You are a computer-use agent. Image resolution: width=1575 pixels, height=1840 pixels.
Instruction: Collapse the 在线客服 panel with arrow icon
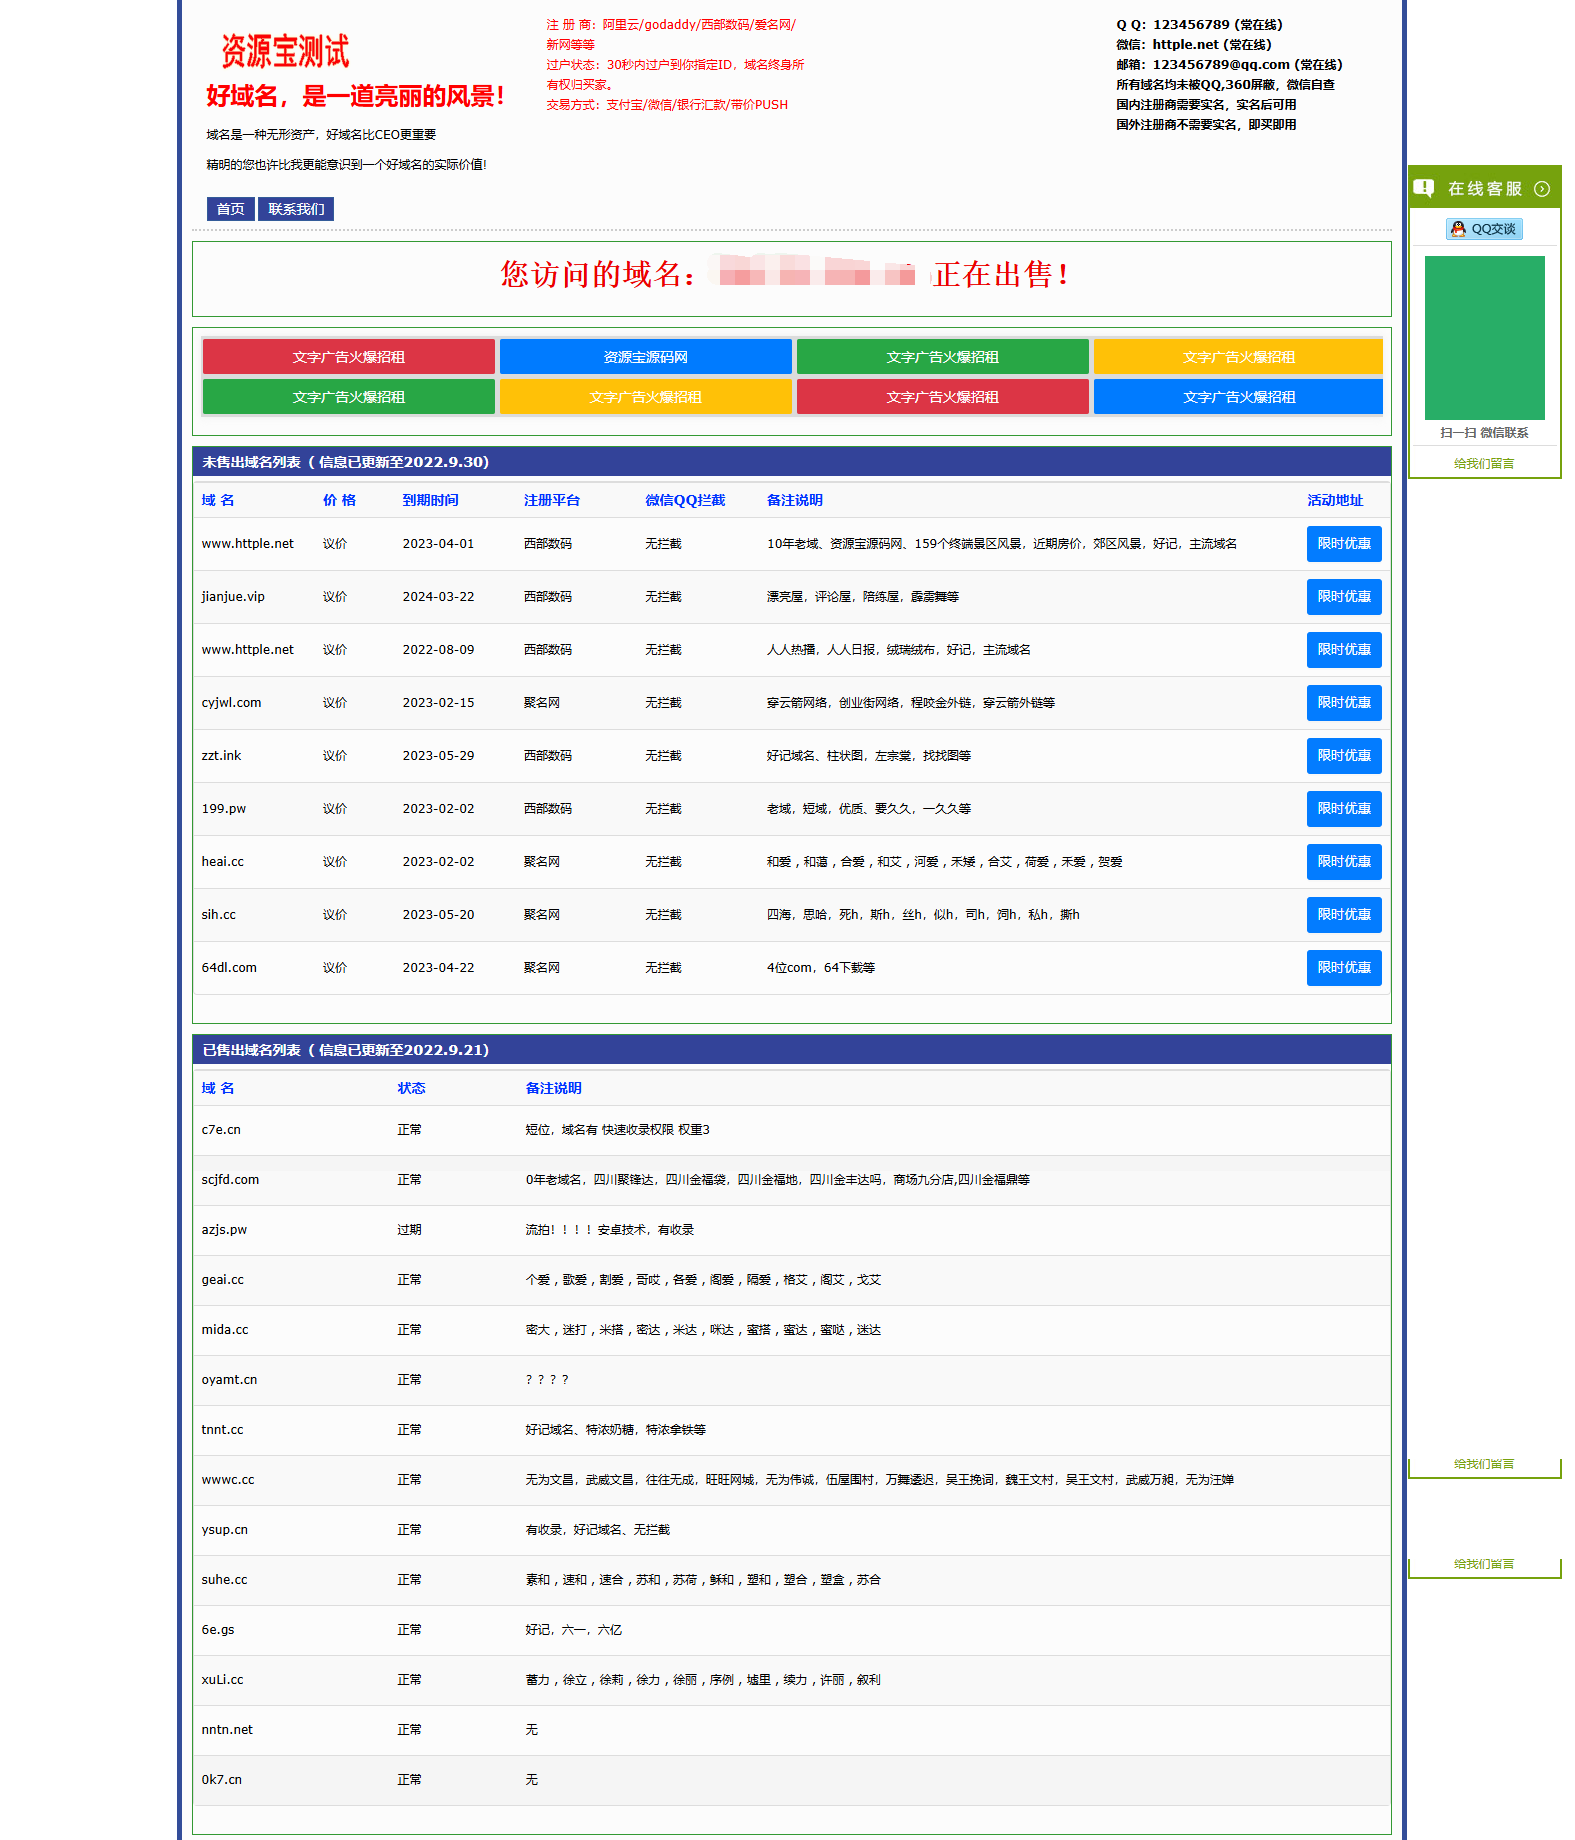tap(1542, 189)
